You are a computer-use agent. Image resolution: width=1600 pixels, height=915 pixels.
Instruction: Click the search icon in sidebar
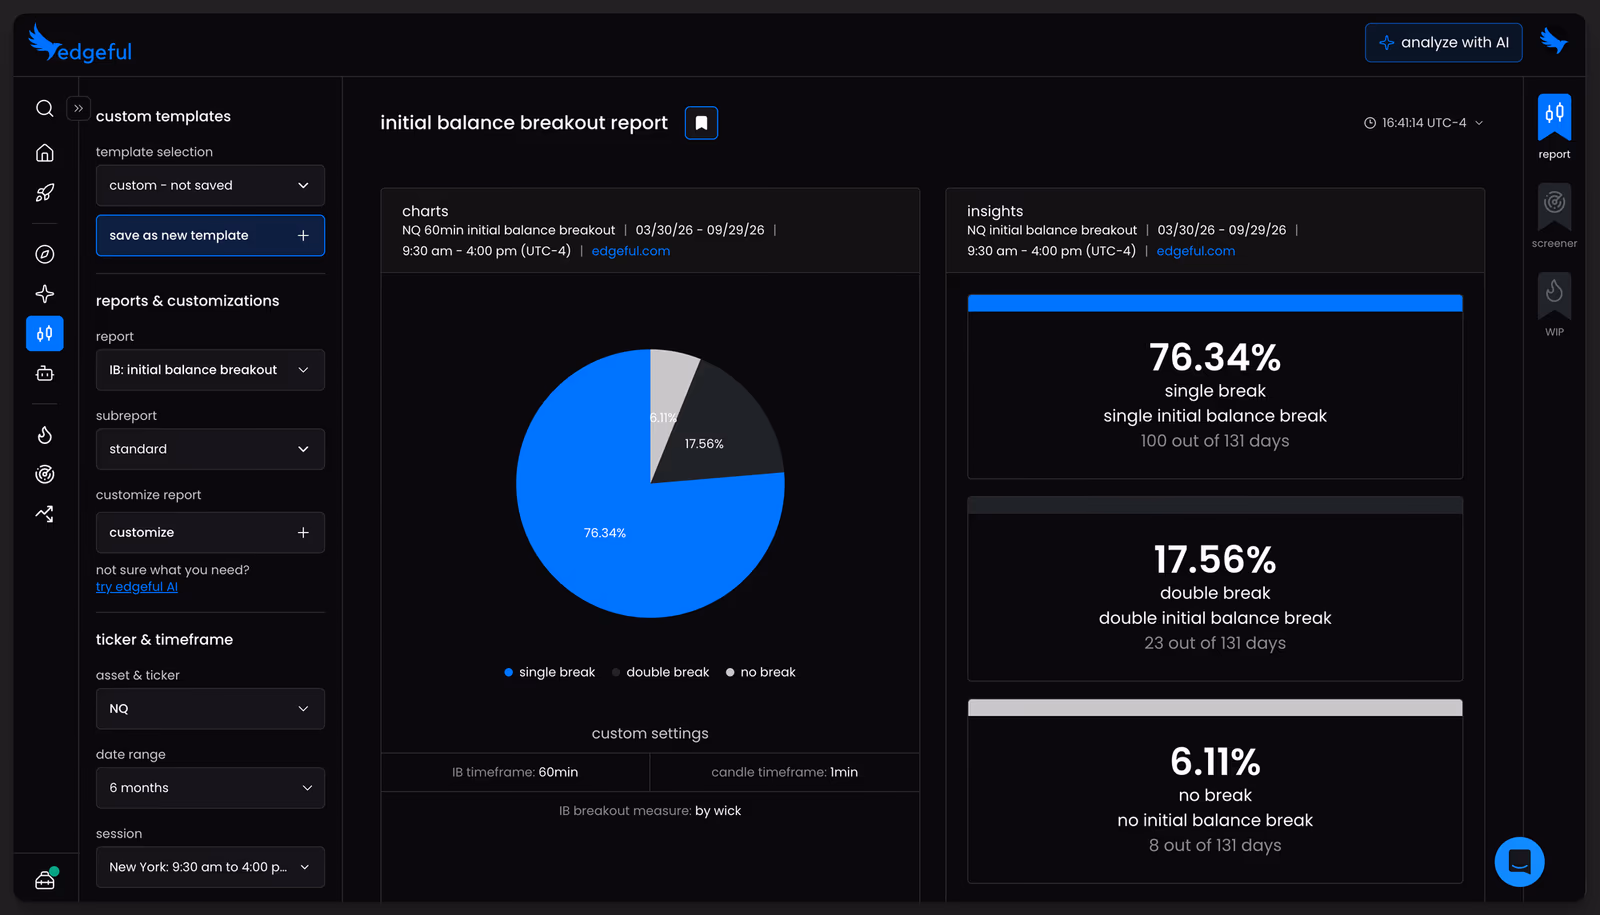[x=45, y=108]
